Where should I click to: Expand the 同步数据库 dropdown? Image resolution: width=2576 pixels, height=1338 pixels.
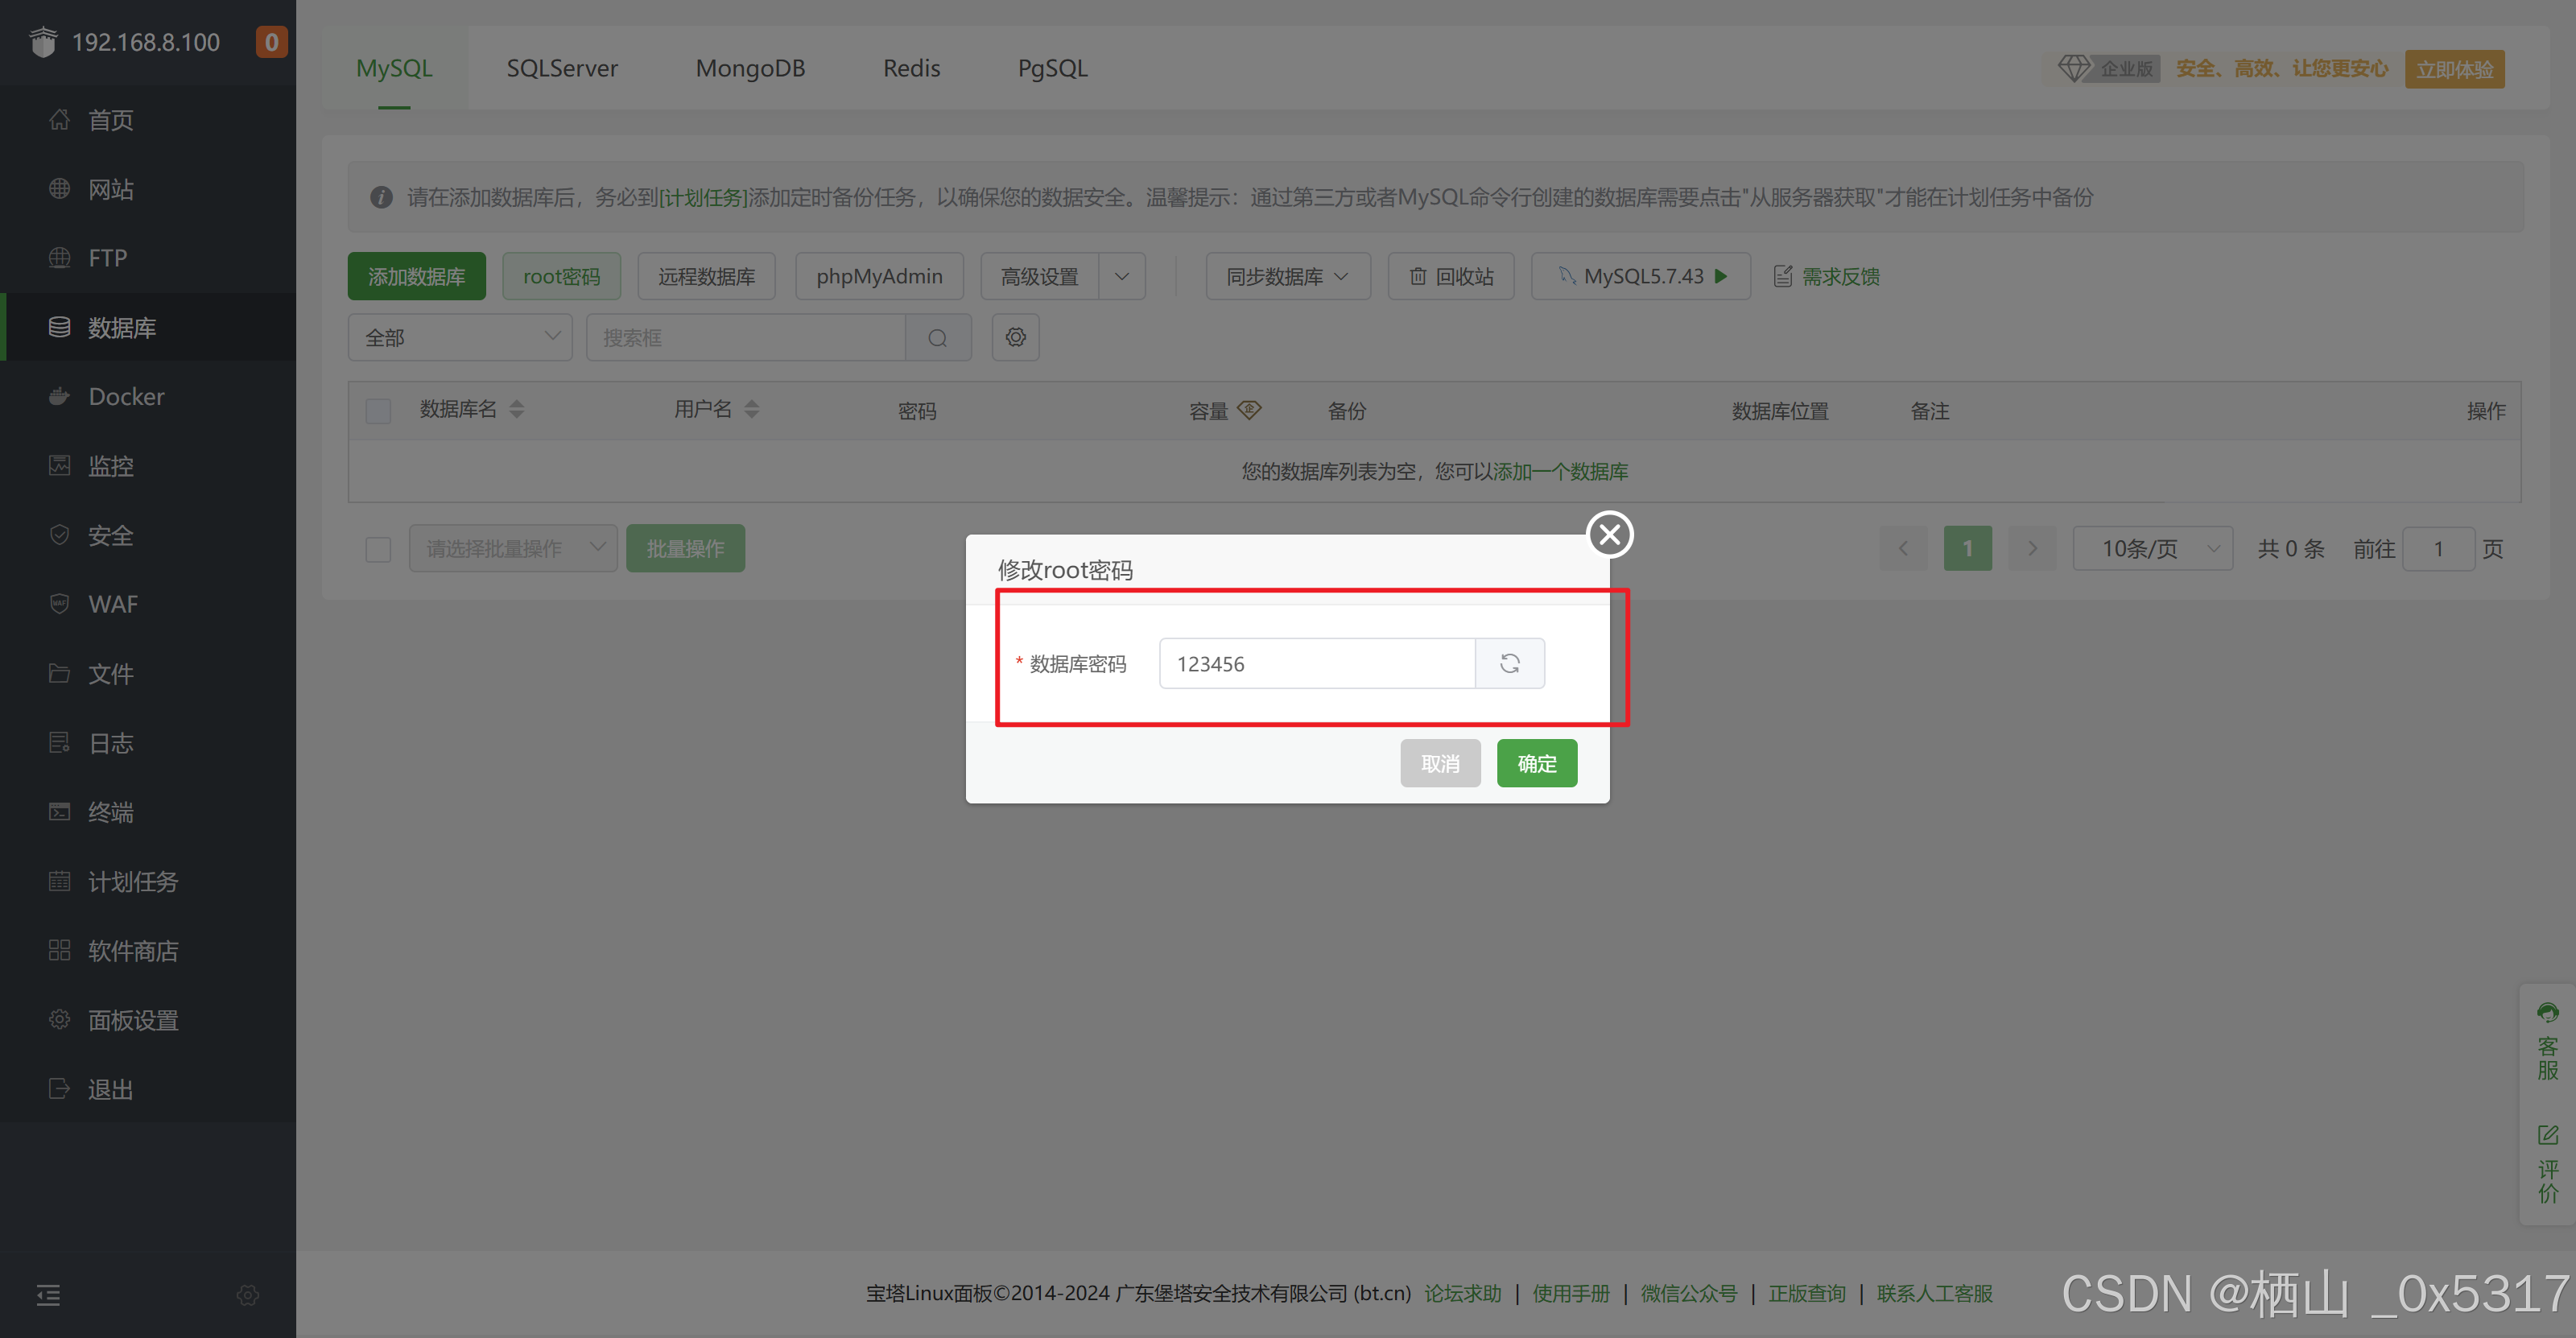click(x=1287, y=276)
